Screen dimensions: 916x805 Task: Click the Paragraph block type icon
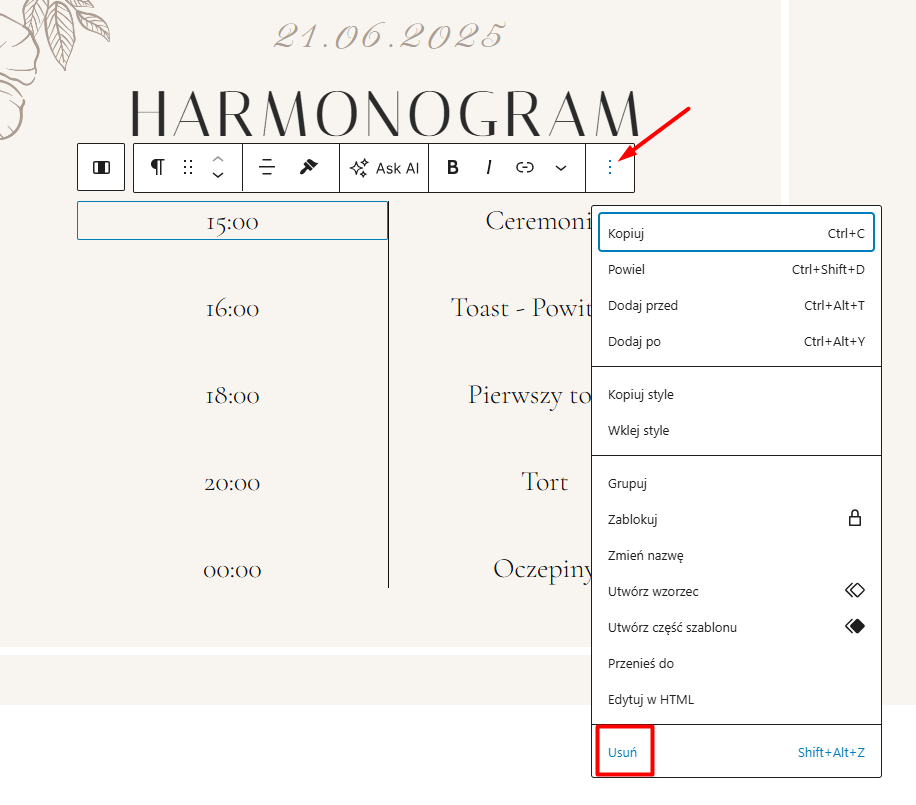157,167
